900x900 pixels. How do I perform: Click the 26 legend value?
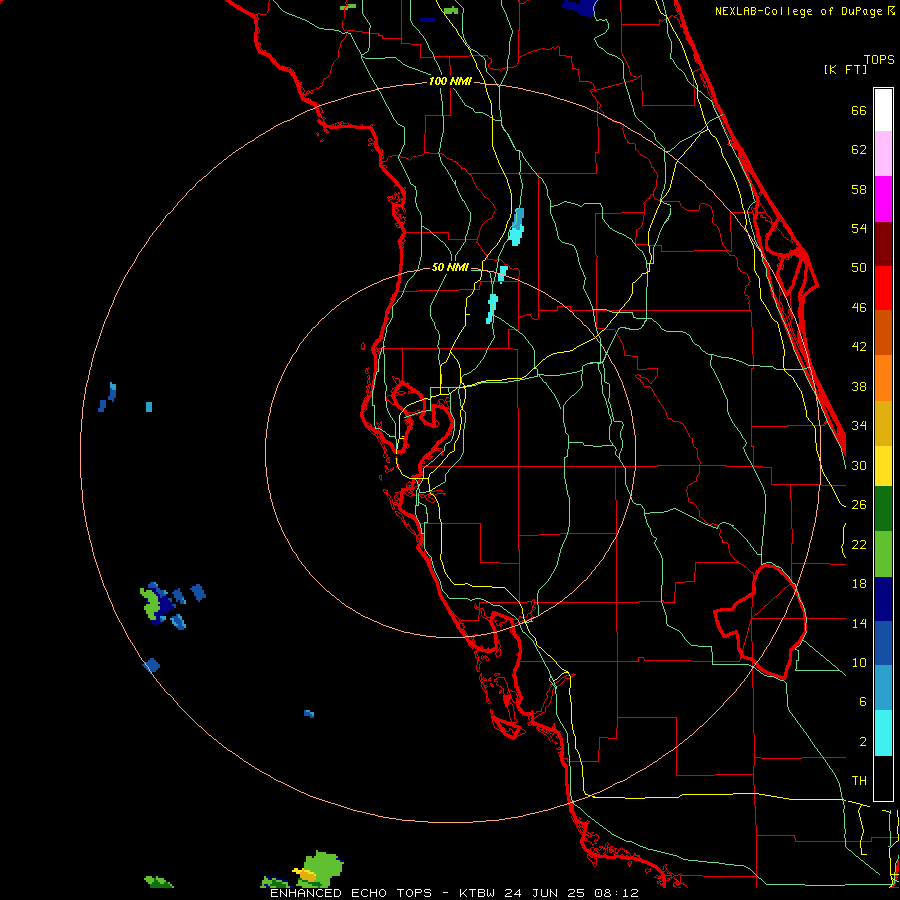pyautogui.click(x=859, y=505)
